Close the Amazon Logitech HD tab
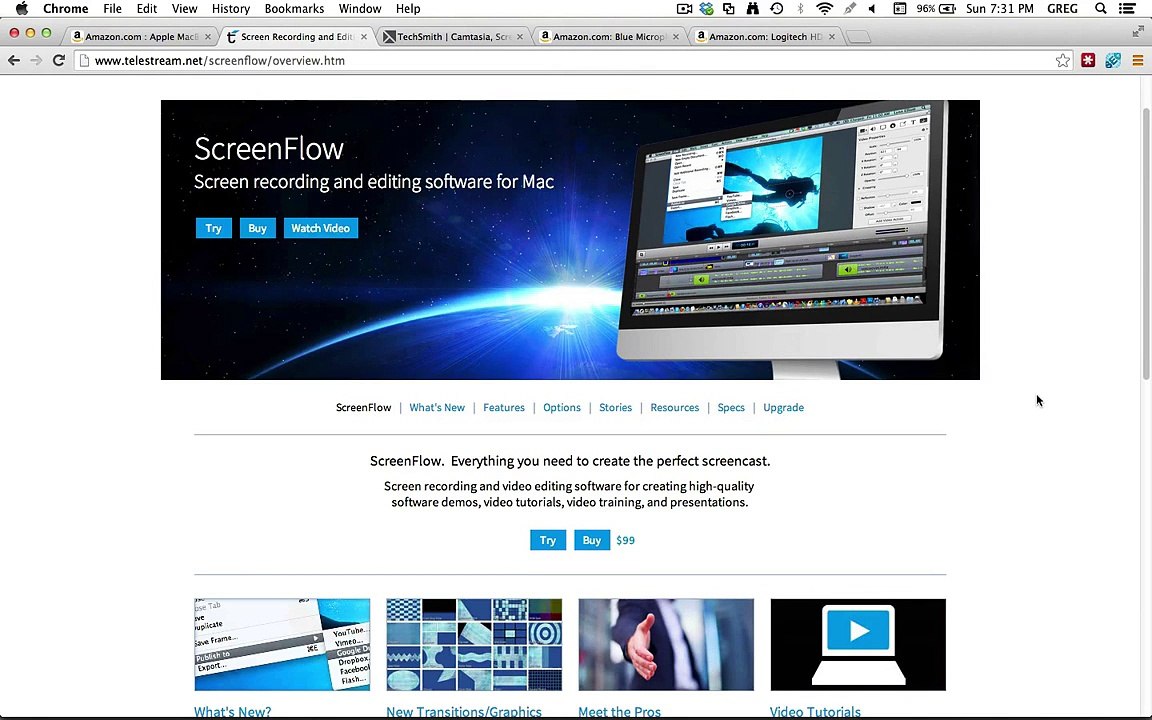This screenshot has width=1152, height=720. tap(832, 37)
